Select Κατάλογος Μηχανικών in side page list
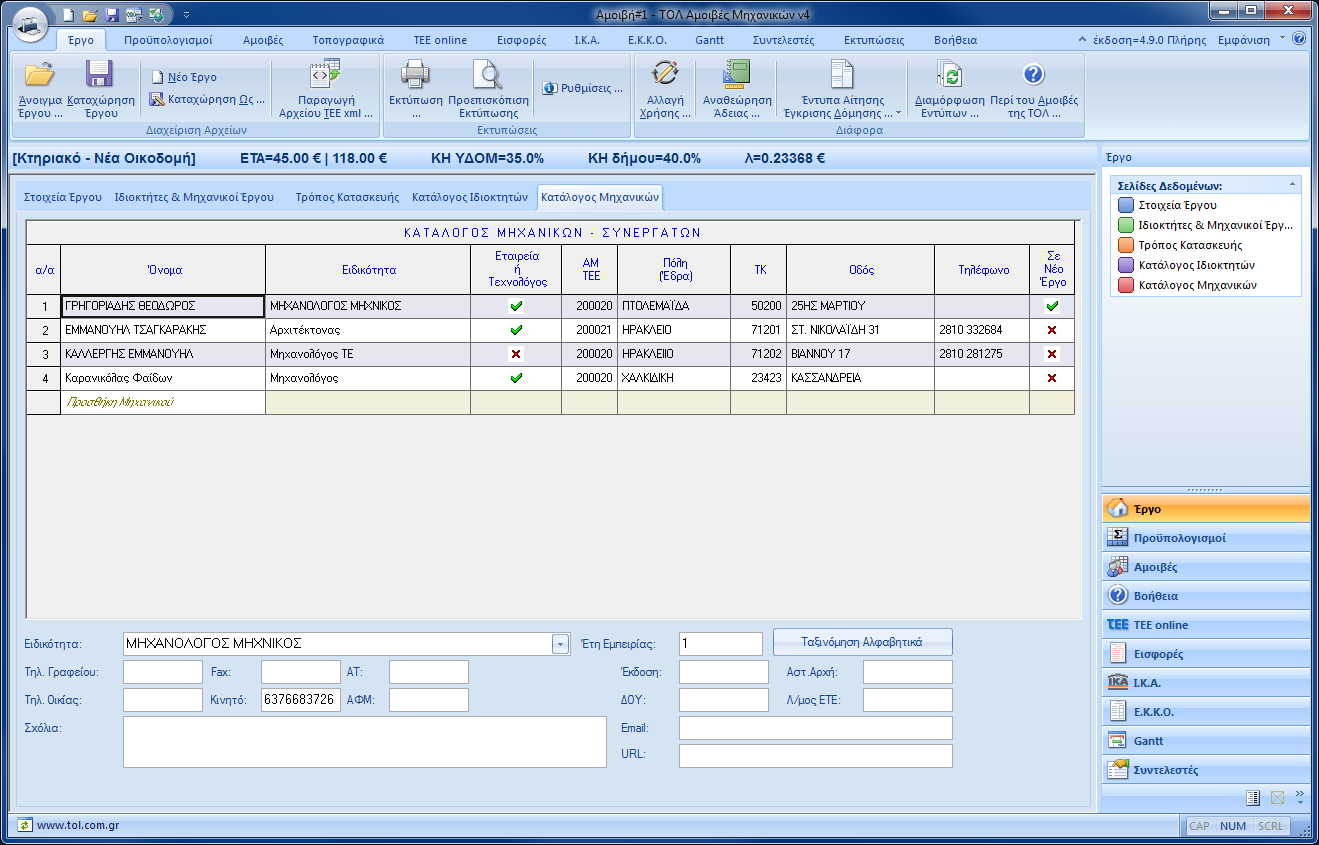The image size is (1319, 845). [1186, 285]
